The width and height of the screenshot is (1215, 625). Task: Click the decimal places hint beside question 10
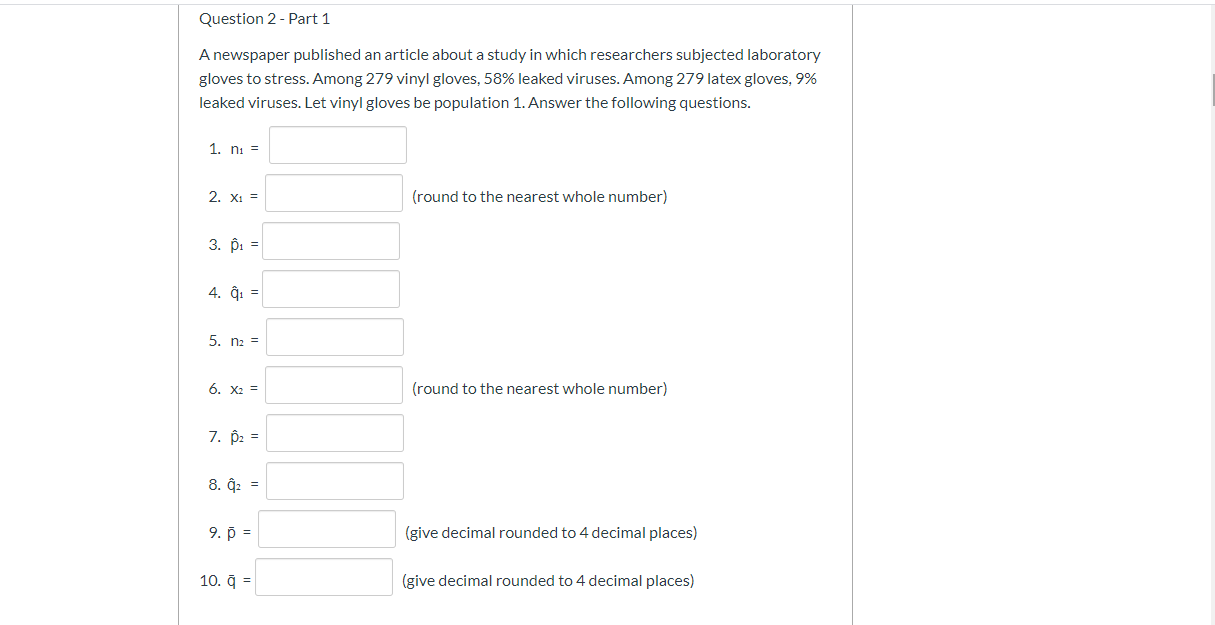[x=547, y=580]
